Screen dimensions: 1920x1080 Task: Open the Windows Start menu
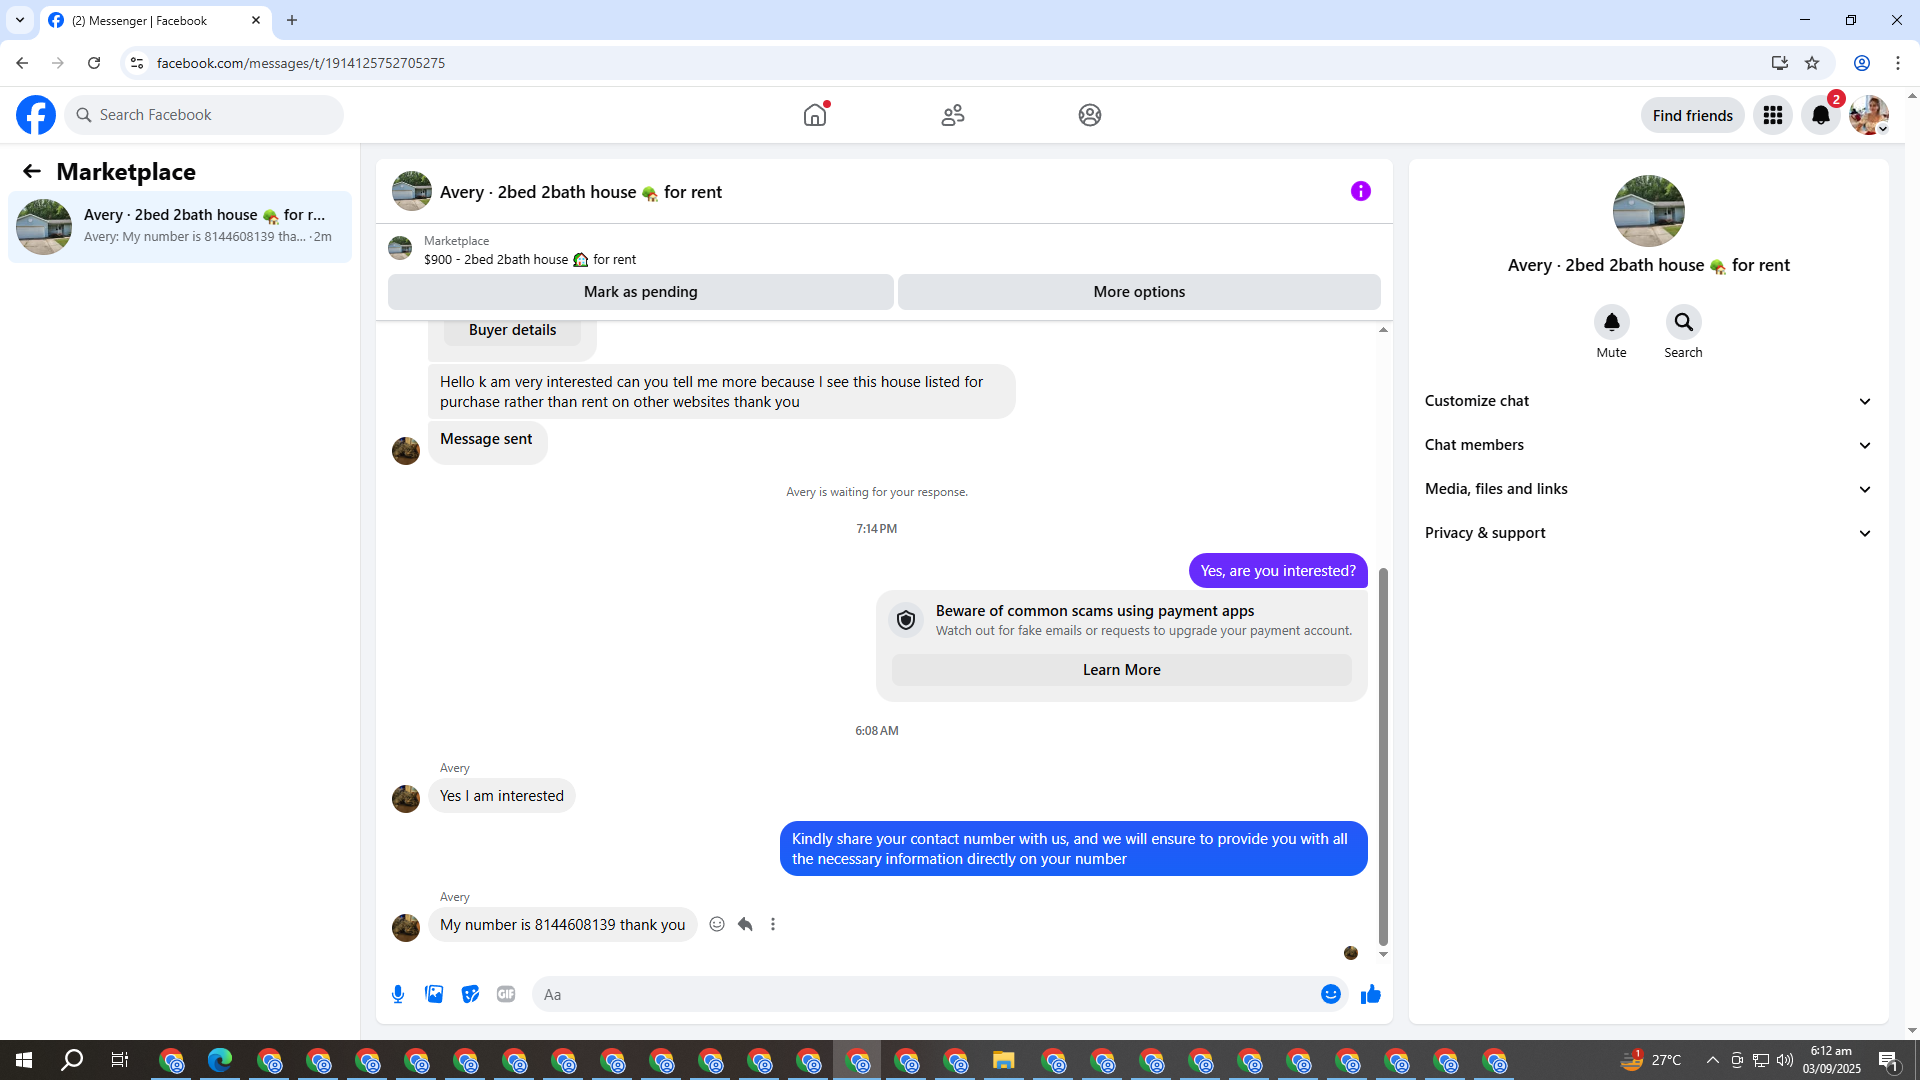[x=24, y=1060]
